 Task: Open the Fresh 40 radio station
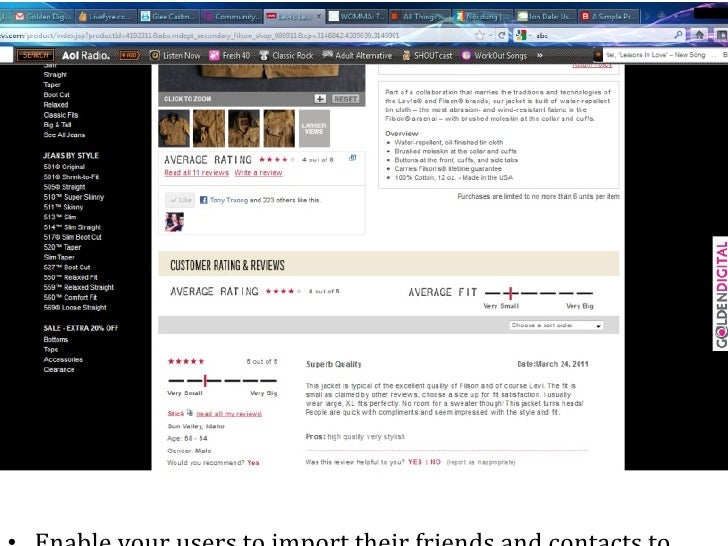[230, 55]
